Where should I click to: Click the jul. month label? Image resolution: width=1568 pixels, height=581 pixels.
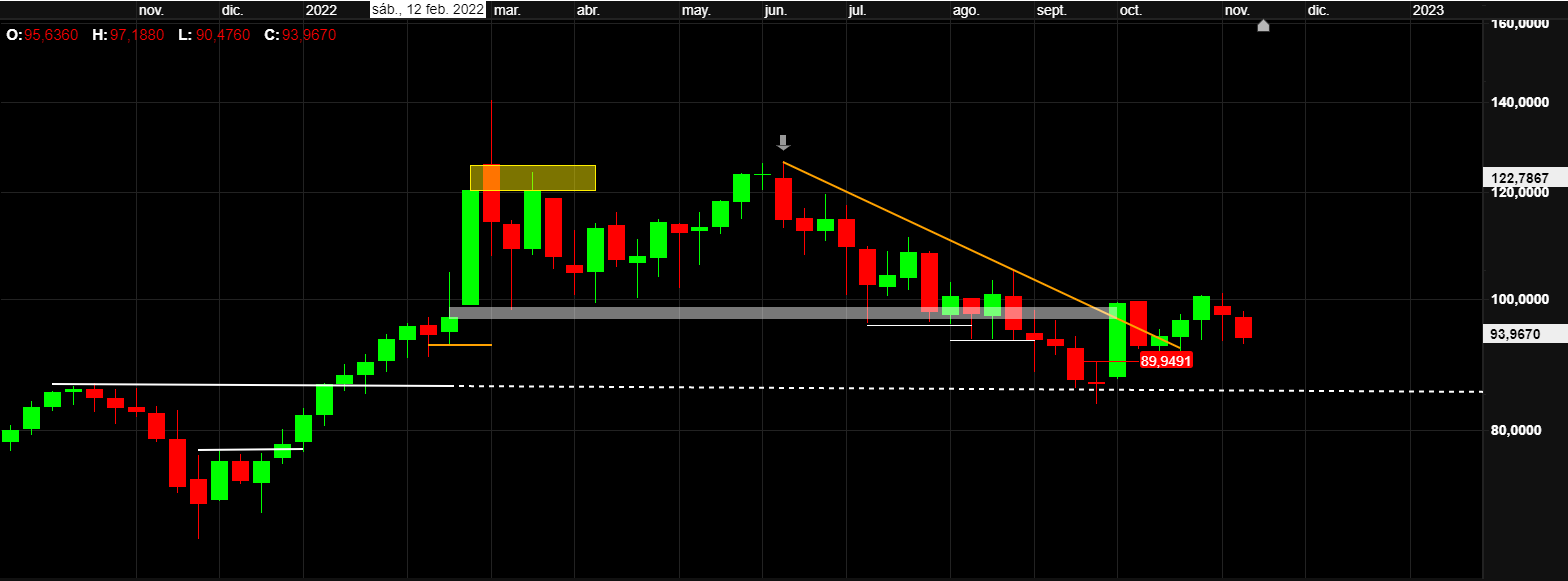857,10
